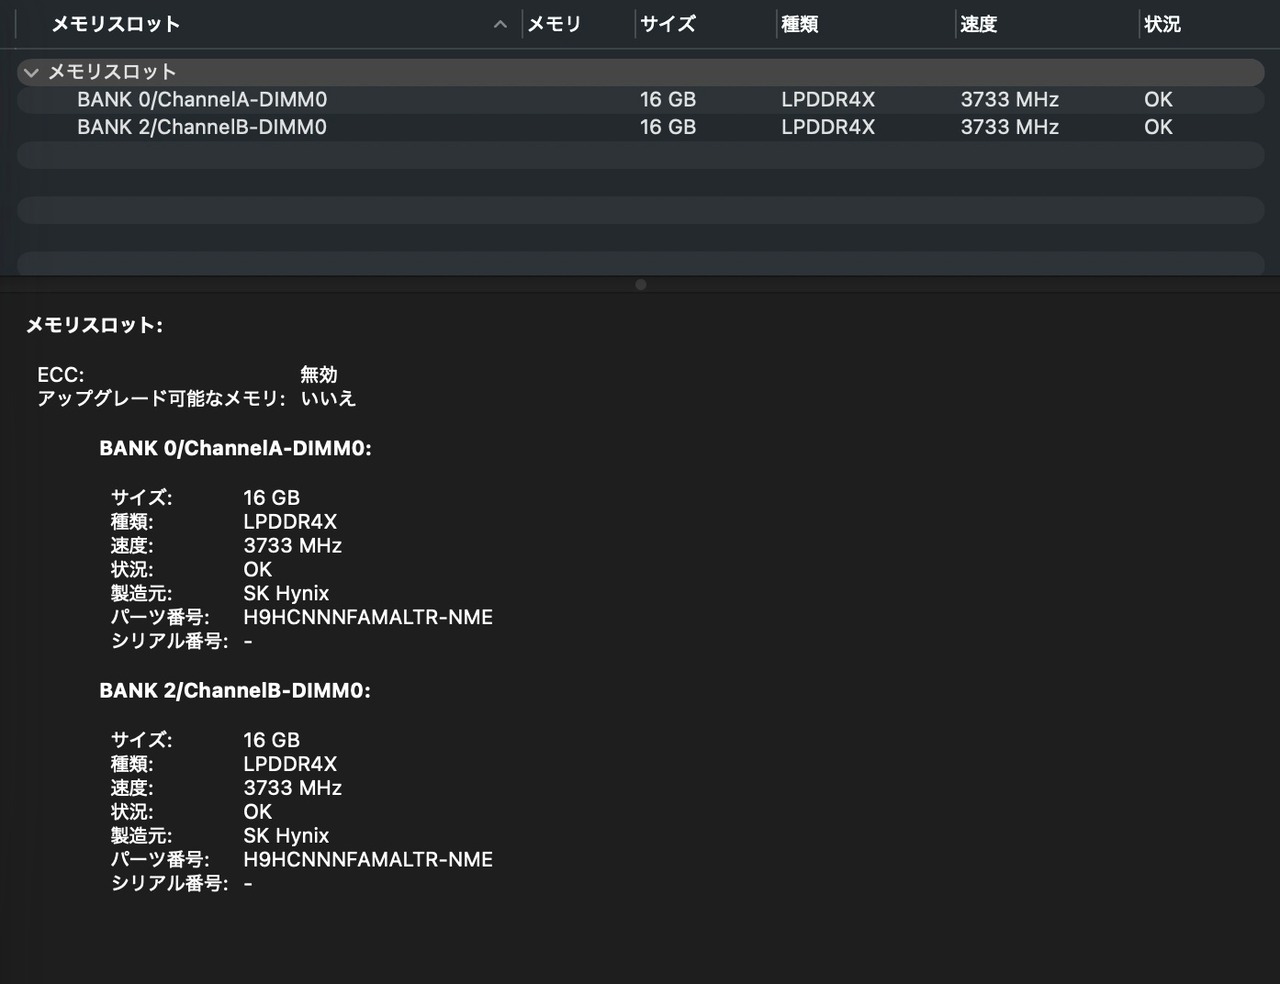Viewport: 1280px width, 984px height.
Task: Select the メモリスロット group row label
Action: 112,72
